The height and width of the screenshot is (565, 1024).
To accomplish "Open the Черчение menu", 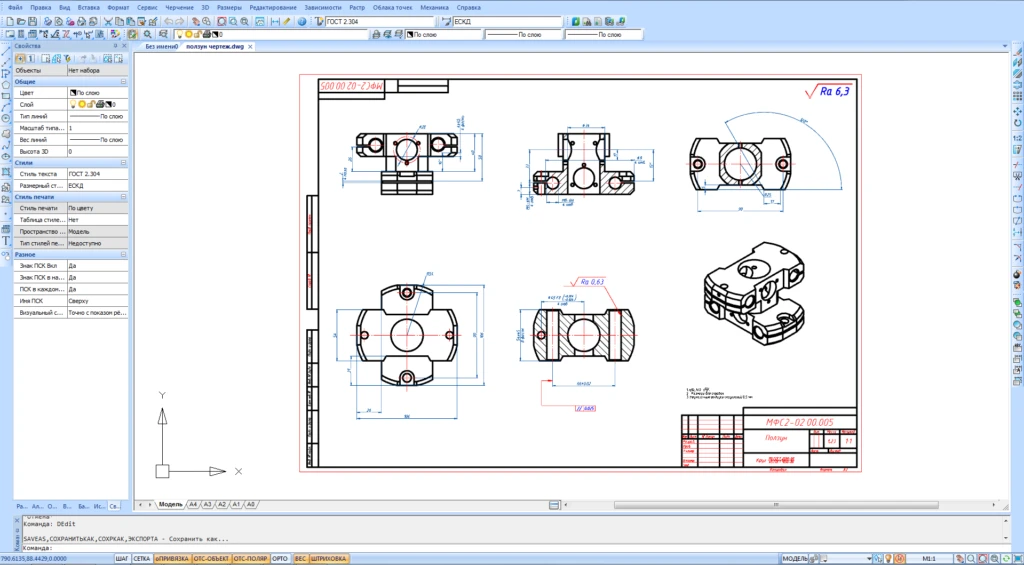I will tap(182, 7).
